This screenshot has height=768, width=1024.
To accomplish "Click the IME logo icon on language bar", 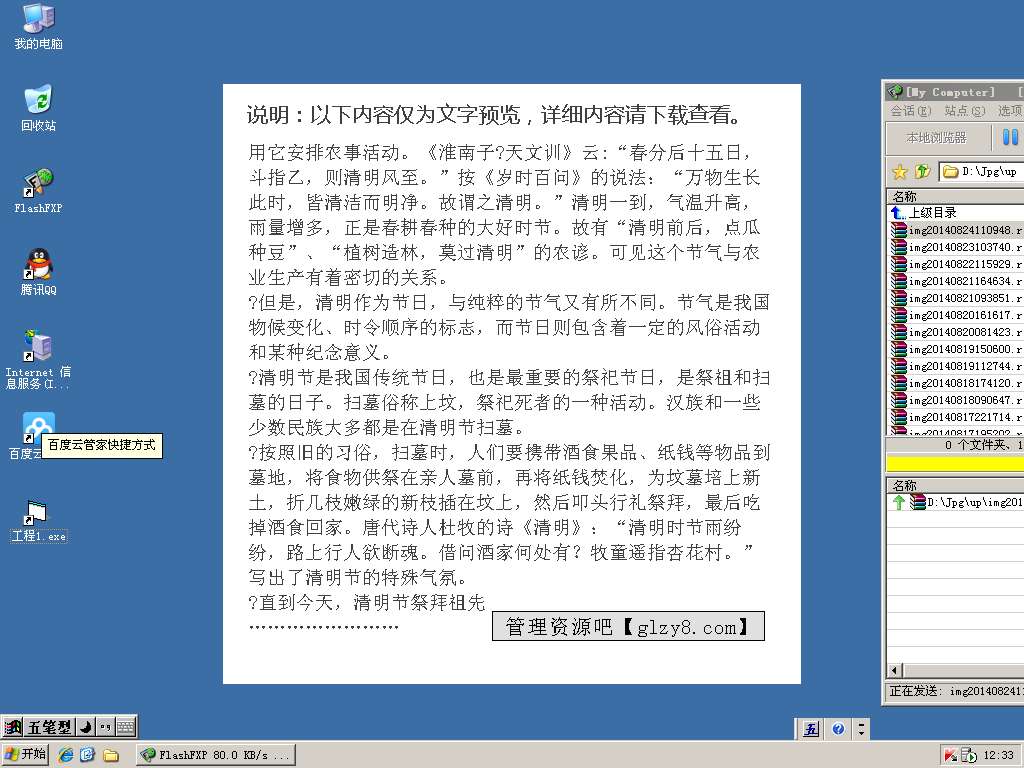I will (x=12, y=727).
